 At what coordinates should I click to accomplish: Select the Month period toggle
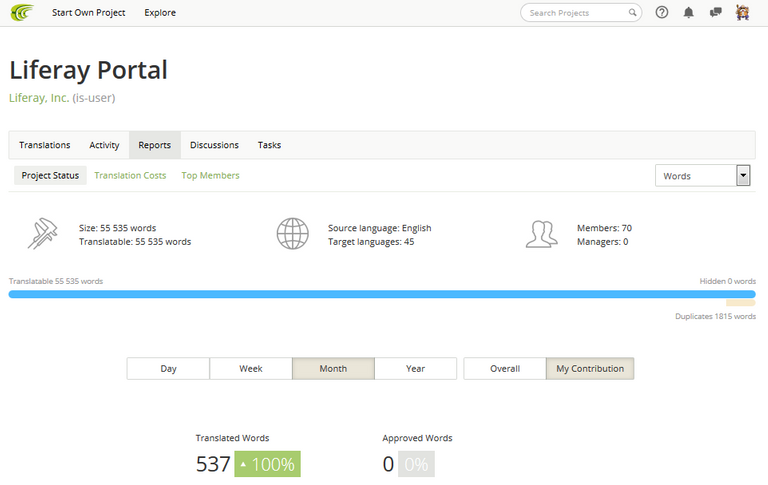[334, 368]
